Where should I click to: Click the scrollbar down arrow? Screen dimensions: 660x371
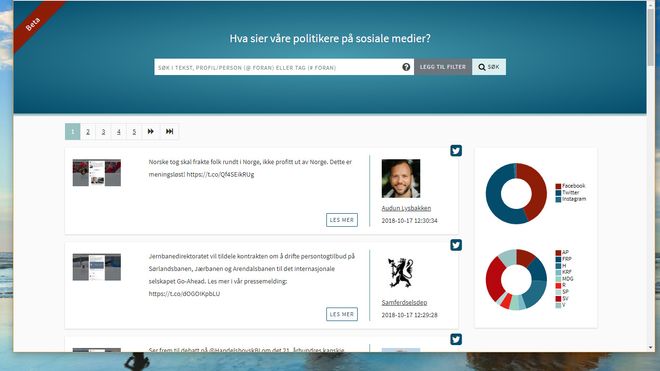(651, 348)
